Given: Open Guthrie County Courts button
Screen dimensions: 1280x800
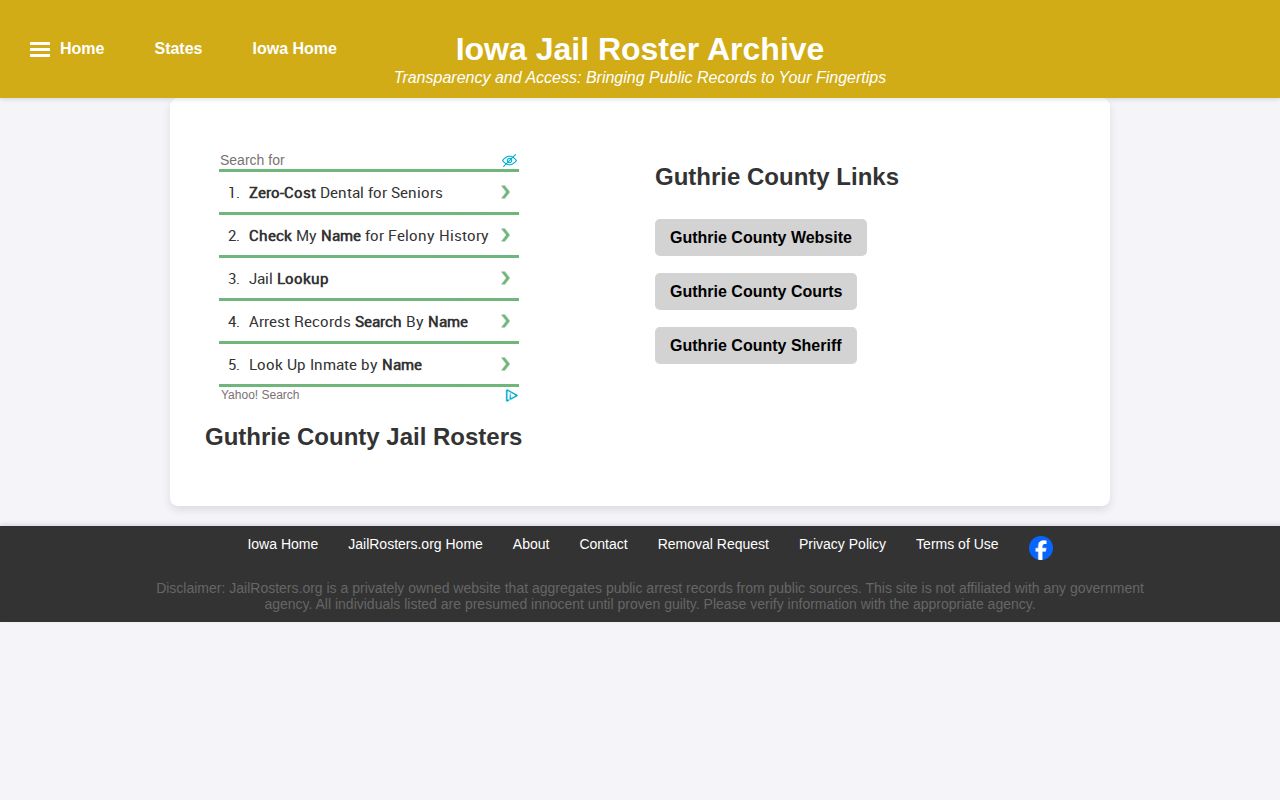Looking at the screenshot, I should tap(756, 292).
